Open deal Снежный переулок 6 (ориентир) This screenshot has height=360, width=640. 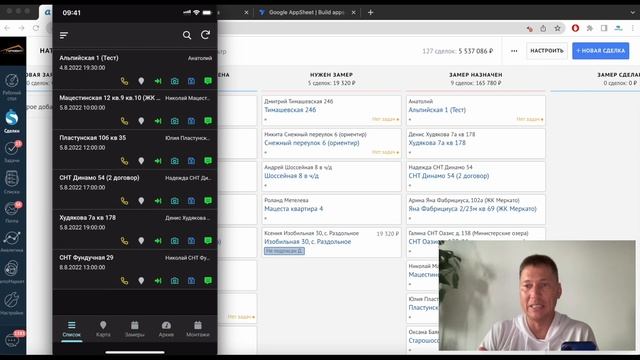tap(312, 143)
